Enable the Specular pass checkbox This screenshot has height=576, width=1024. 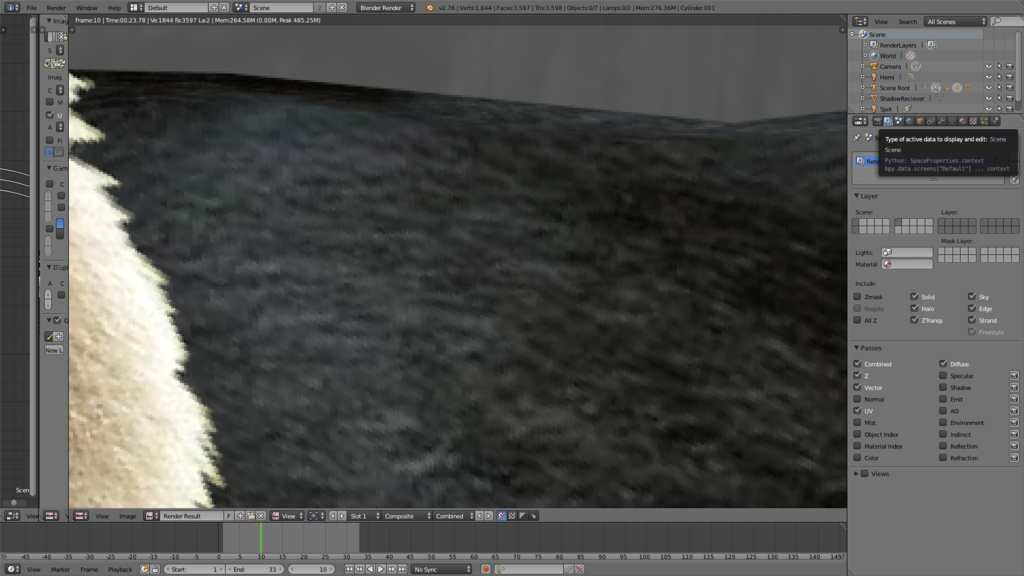pyautogui.click(x=943, y=376)
